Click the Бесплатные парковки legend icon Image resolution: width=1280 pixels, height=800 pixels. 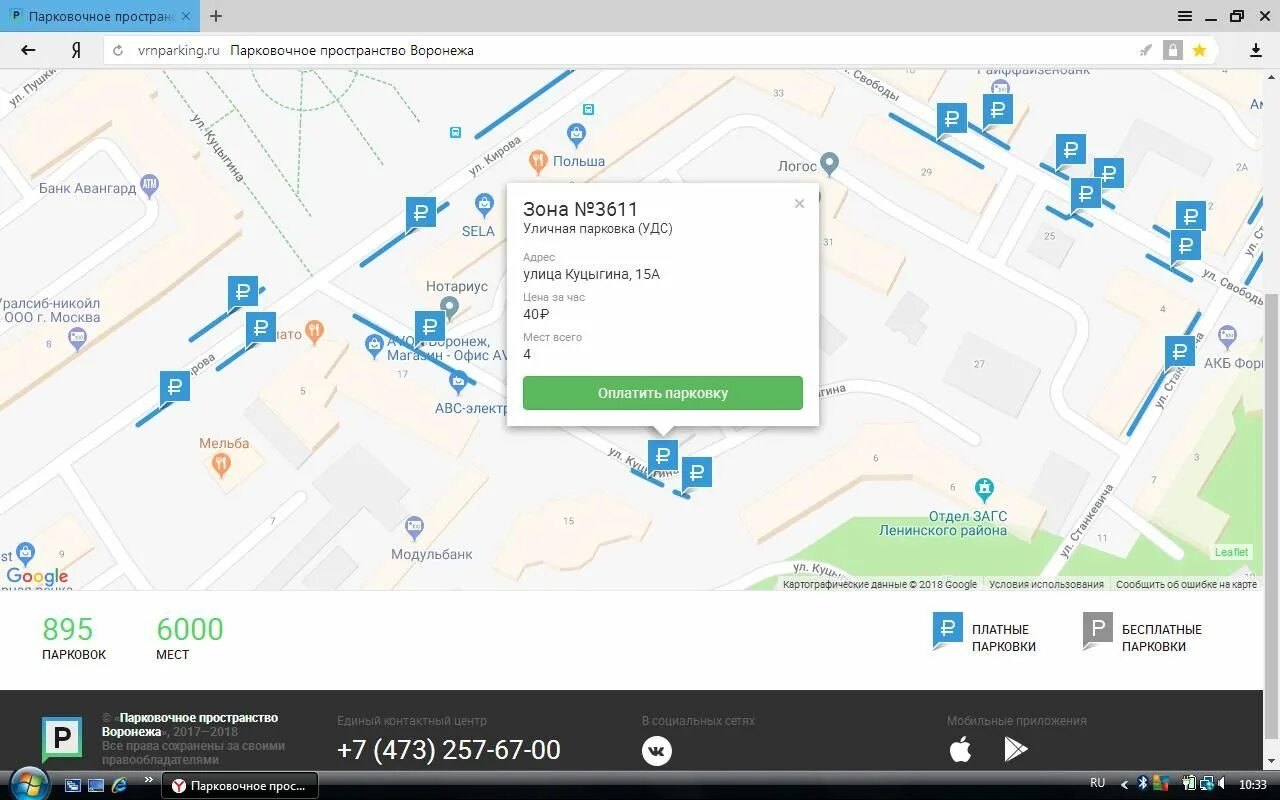1097,631
